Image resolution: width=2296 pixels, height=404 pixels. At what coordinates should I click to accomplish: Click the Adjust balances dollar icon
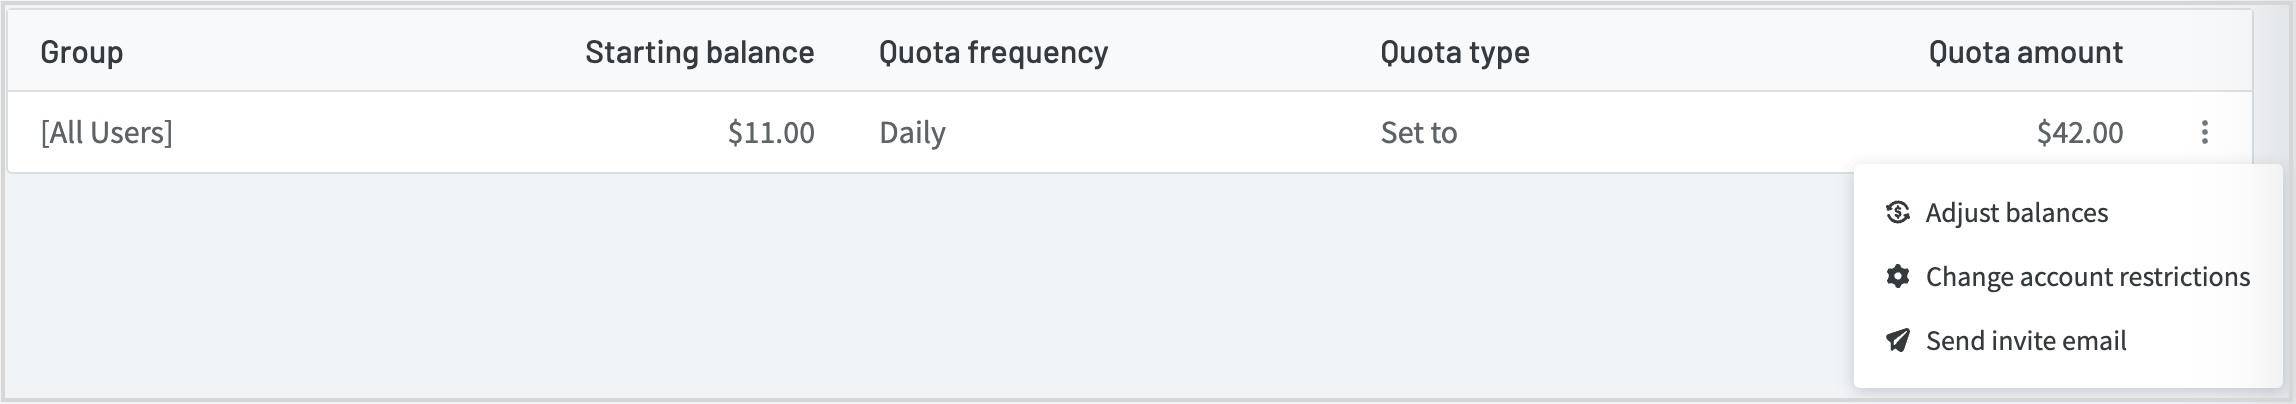click(x=1897, y=212)
